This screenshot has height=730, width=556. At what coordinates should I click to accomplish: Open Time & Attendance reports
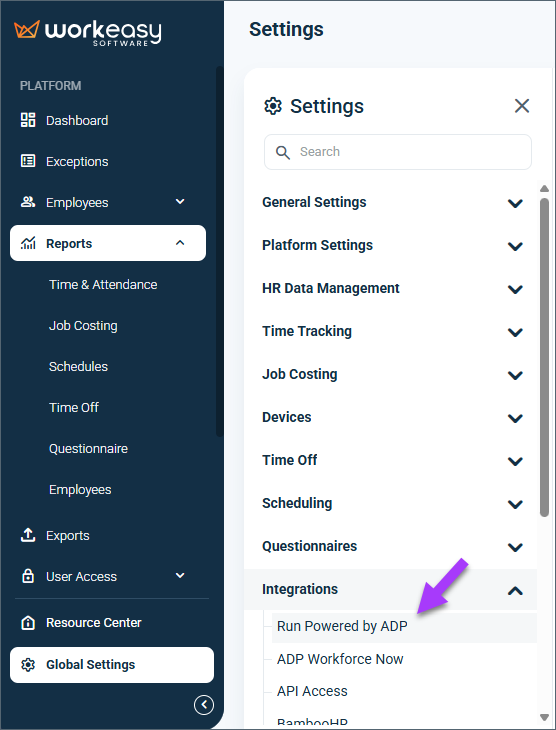pos(103,284)
